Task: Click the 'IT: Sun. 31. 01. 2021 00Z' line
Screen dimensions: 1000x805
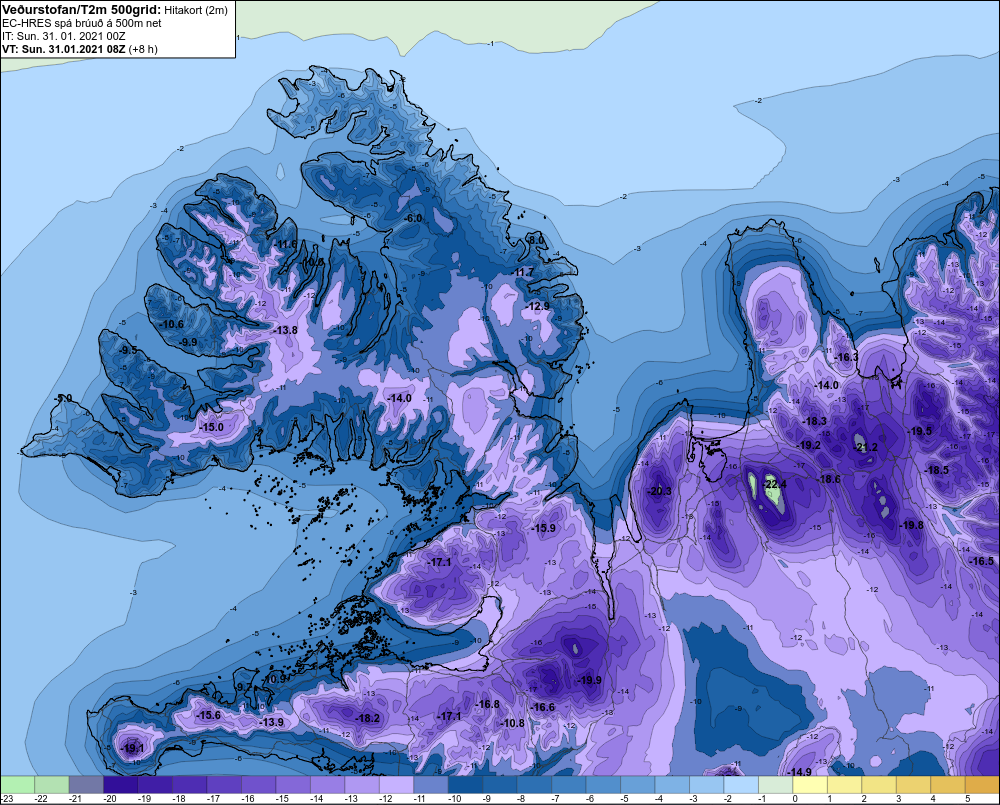Action: [64, 36]
